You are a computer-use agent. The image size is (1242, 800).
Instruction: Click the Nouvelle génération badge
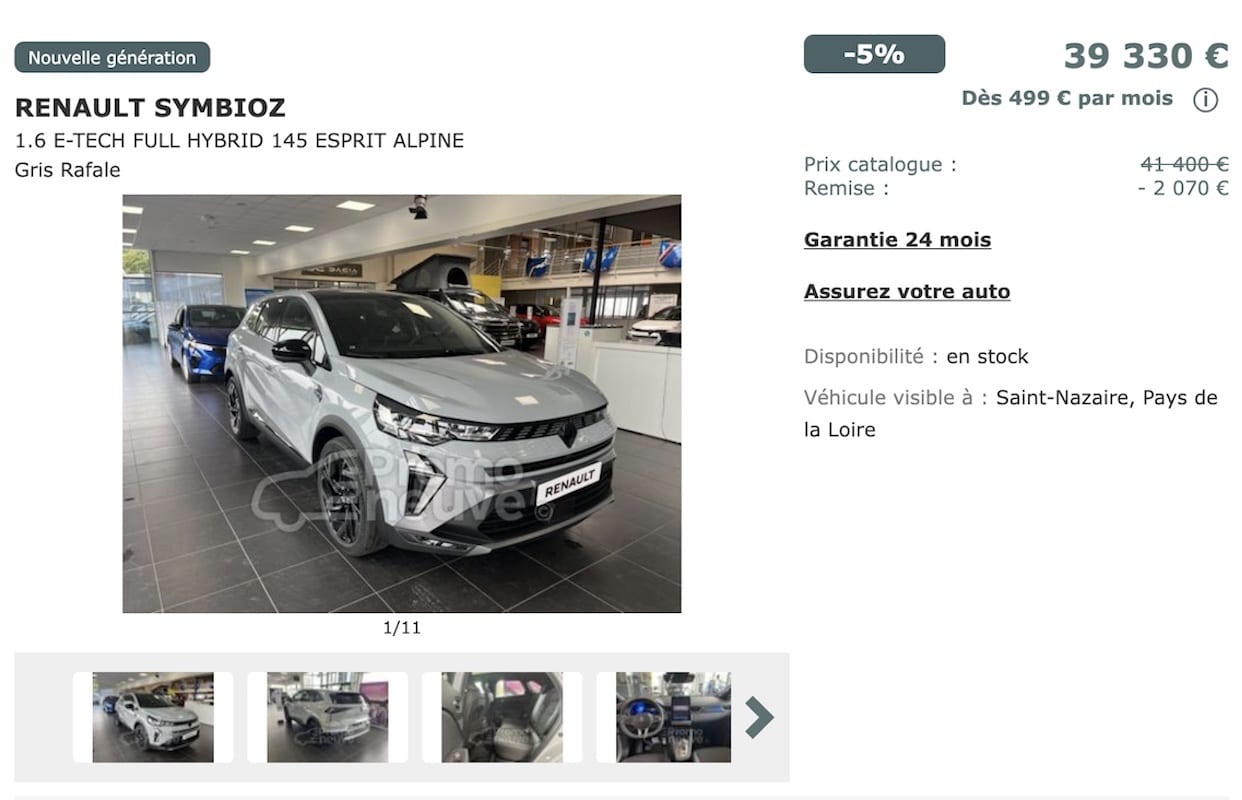[112, 57]
